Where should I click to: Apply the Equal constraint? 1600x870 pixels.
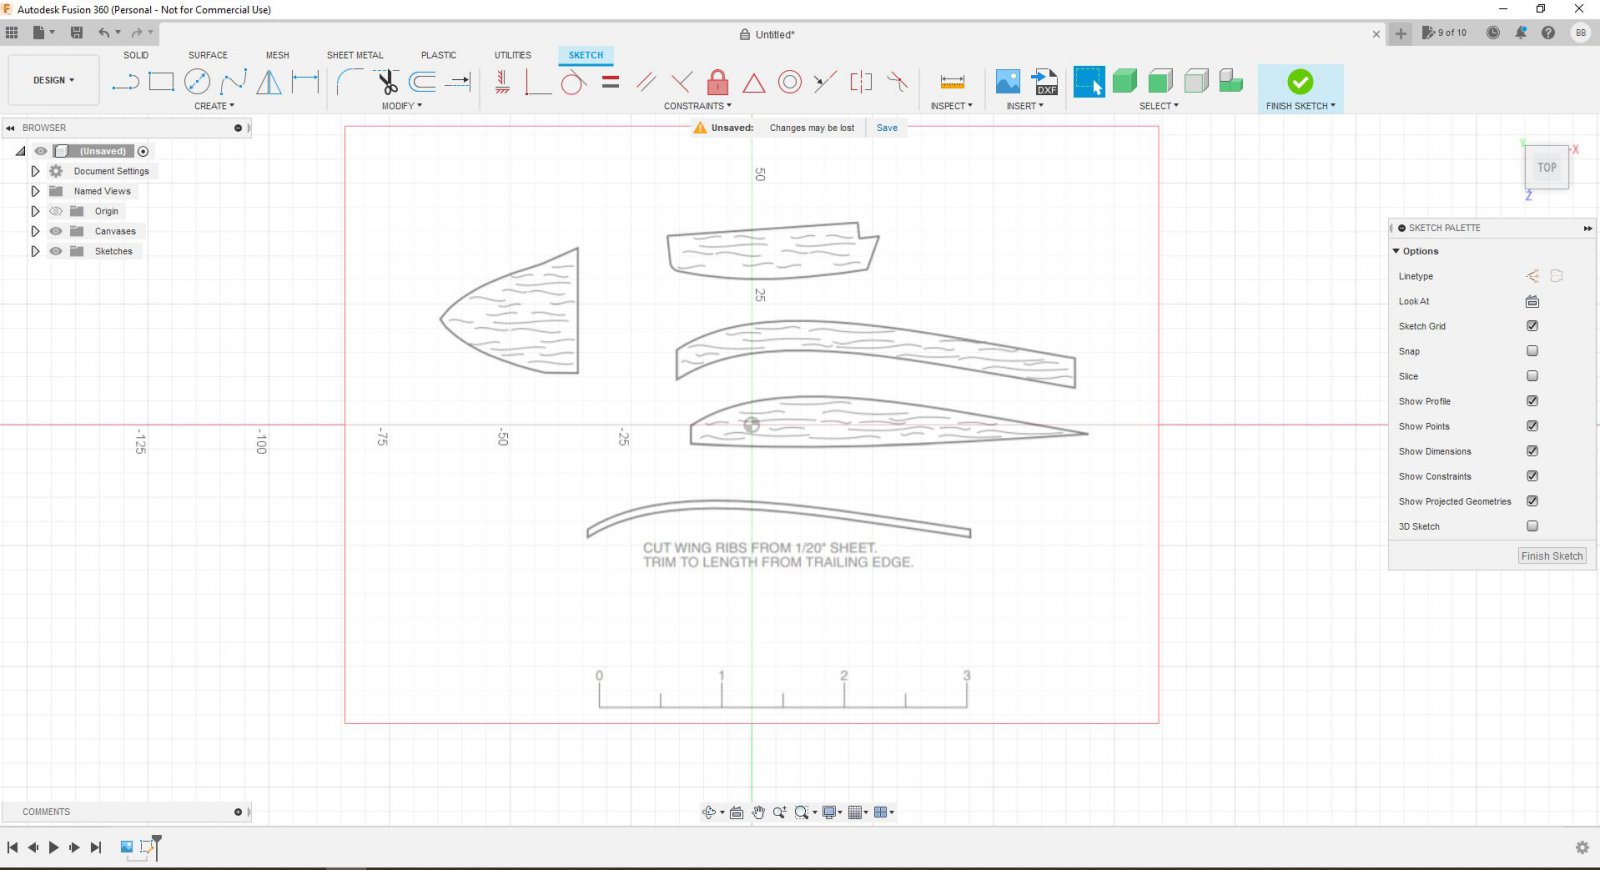tap(611, 82)
